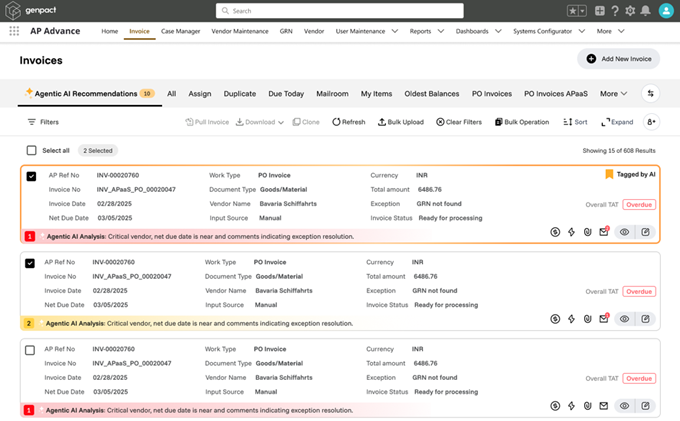
Task: Click the Add New Invoice button
Action: [x=618, y=59]
